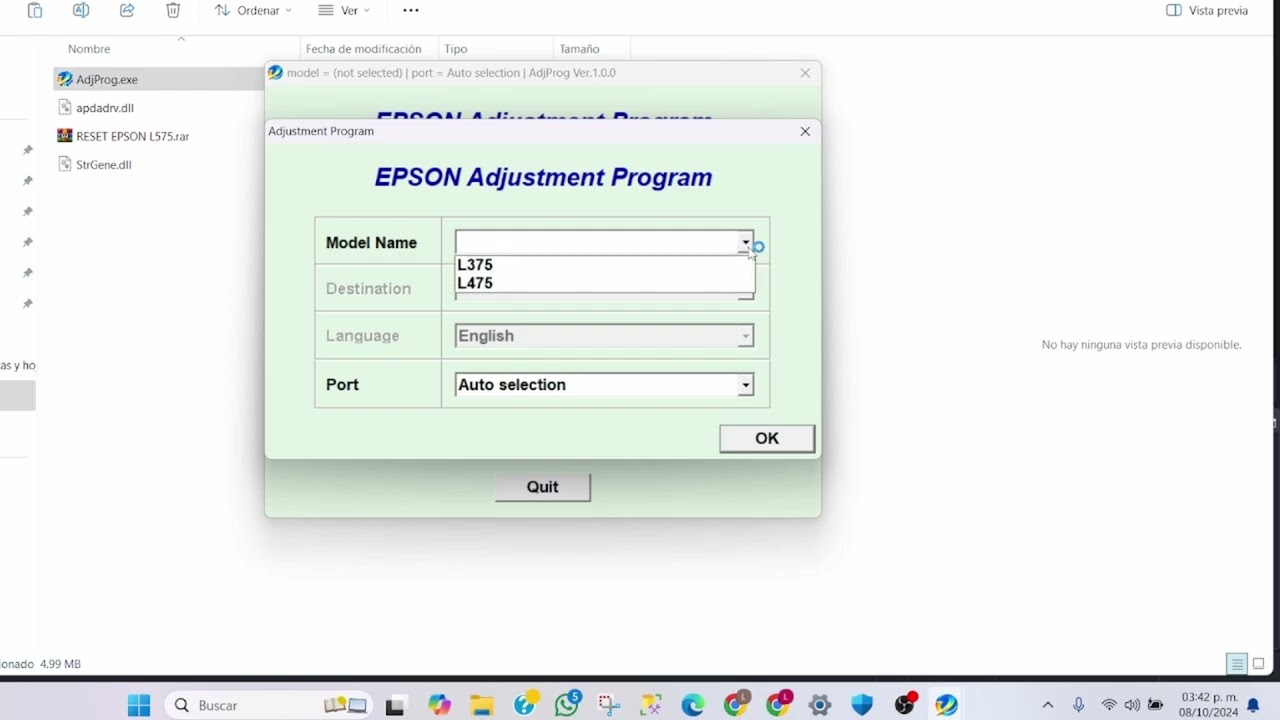Expand the Language dropdown arrow
Viewport: 1280px width, 720px height.
coord(745,336)
